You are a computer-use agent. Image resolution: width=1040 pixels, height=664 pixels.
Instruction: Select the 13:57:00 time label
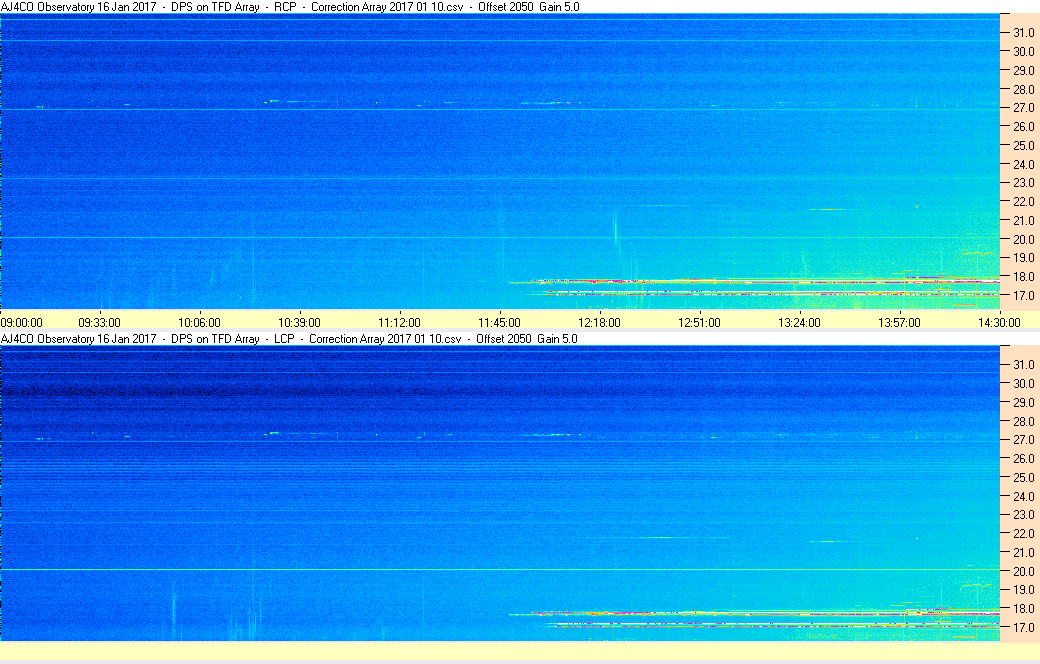[899, 322]
